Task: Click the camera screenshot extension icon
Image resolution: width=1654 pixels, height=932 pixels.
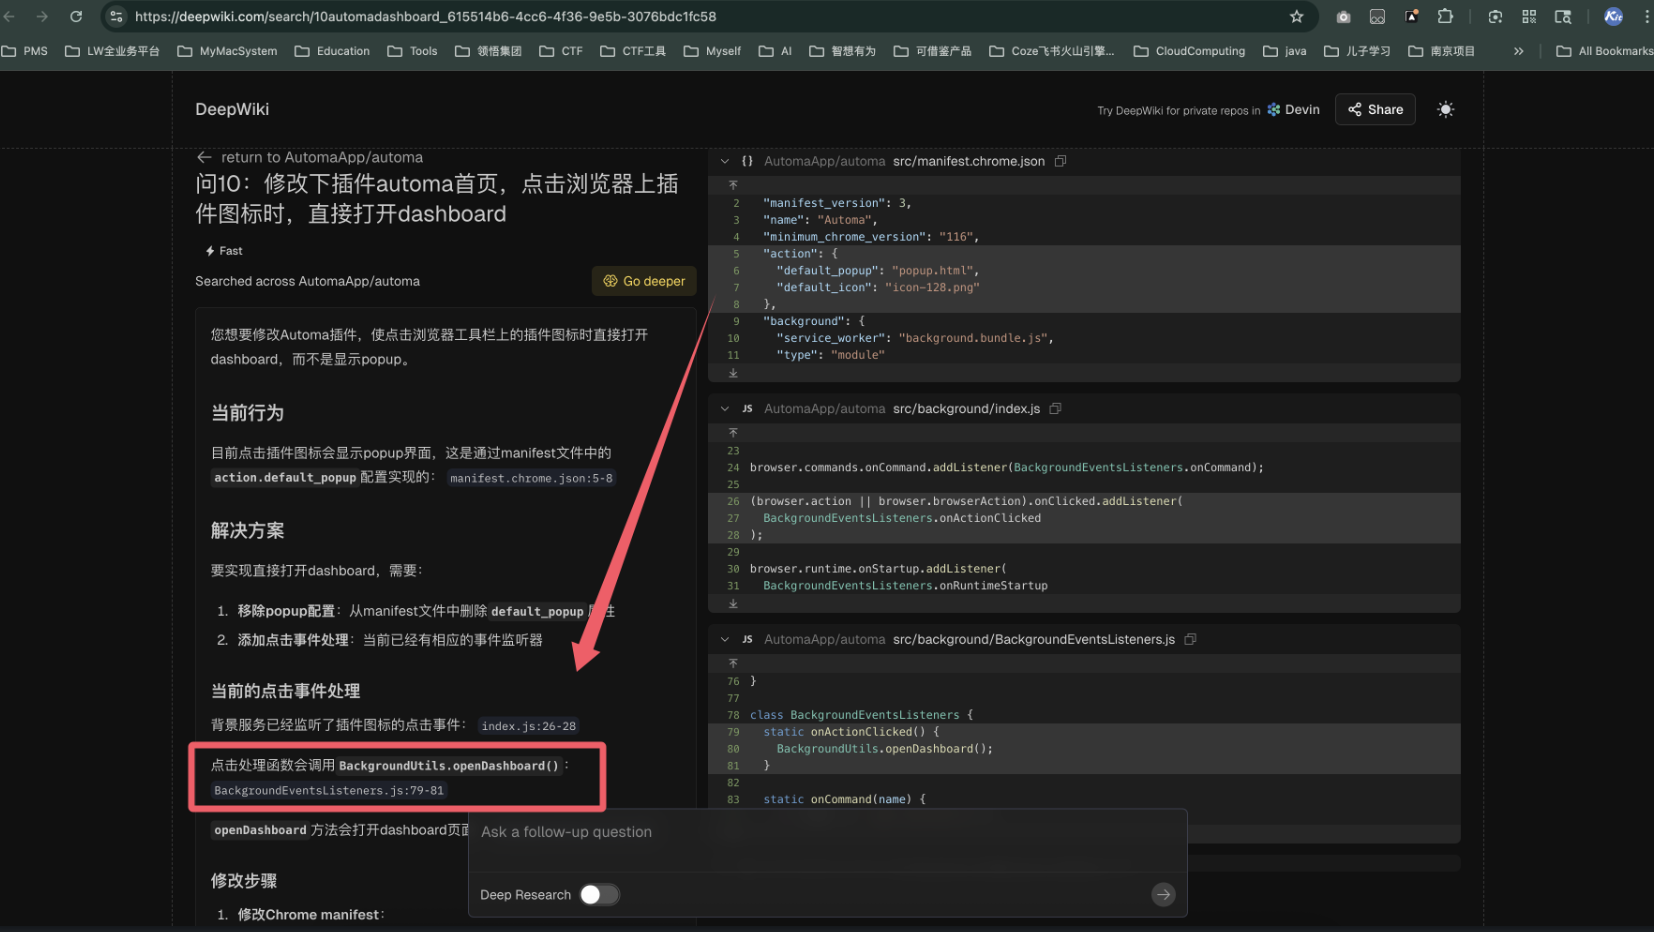Action: [x=1343, y=16]
